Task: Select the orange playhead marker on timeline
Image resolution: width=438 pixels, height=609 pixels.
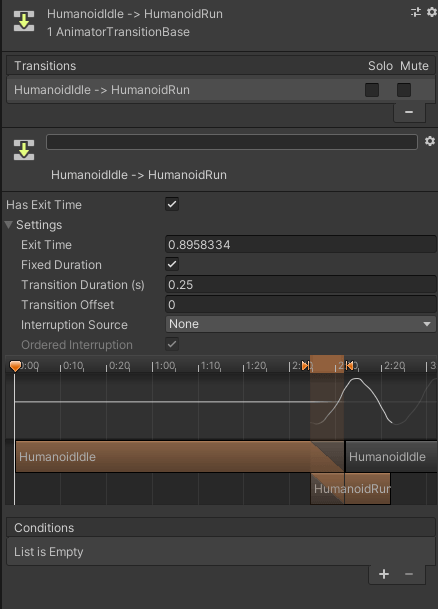Action: [15, 366]
